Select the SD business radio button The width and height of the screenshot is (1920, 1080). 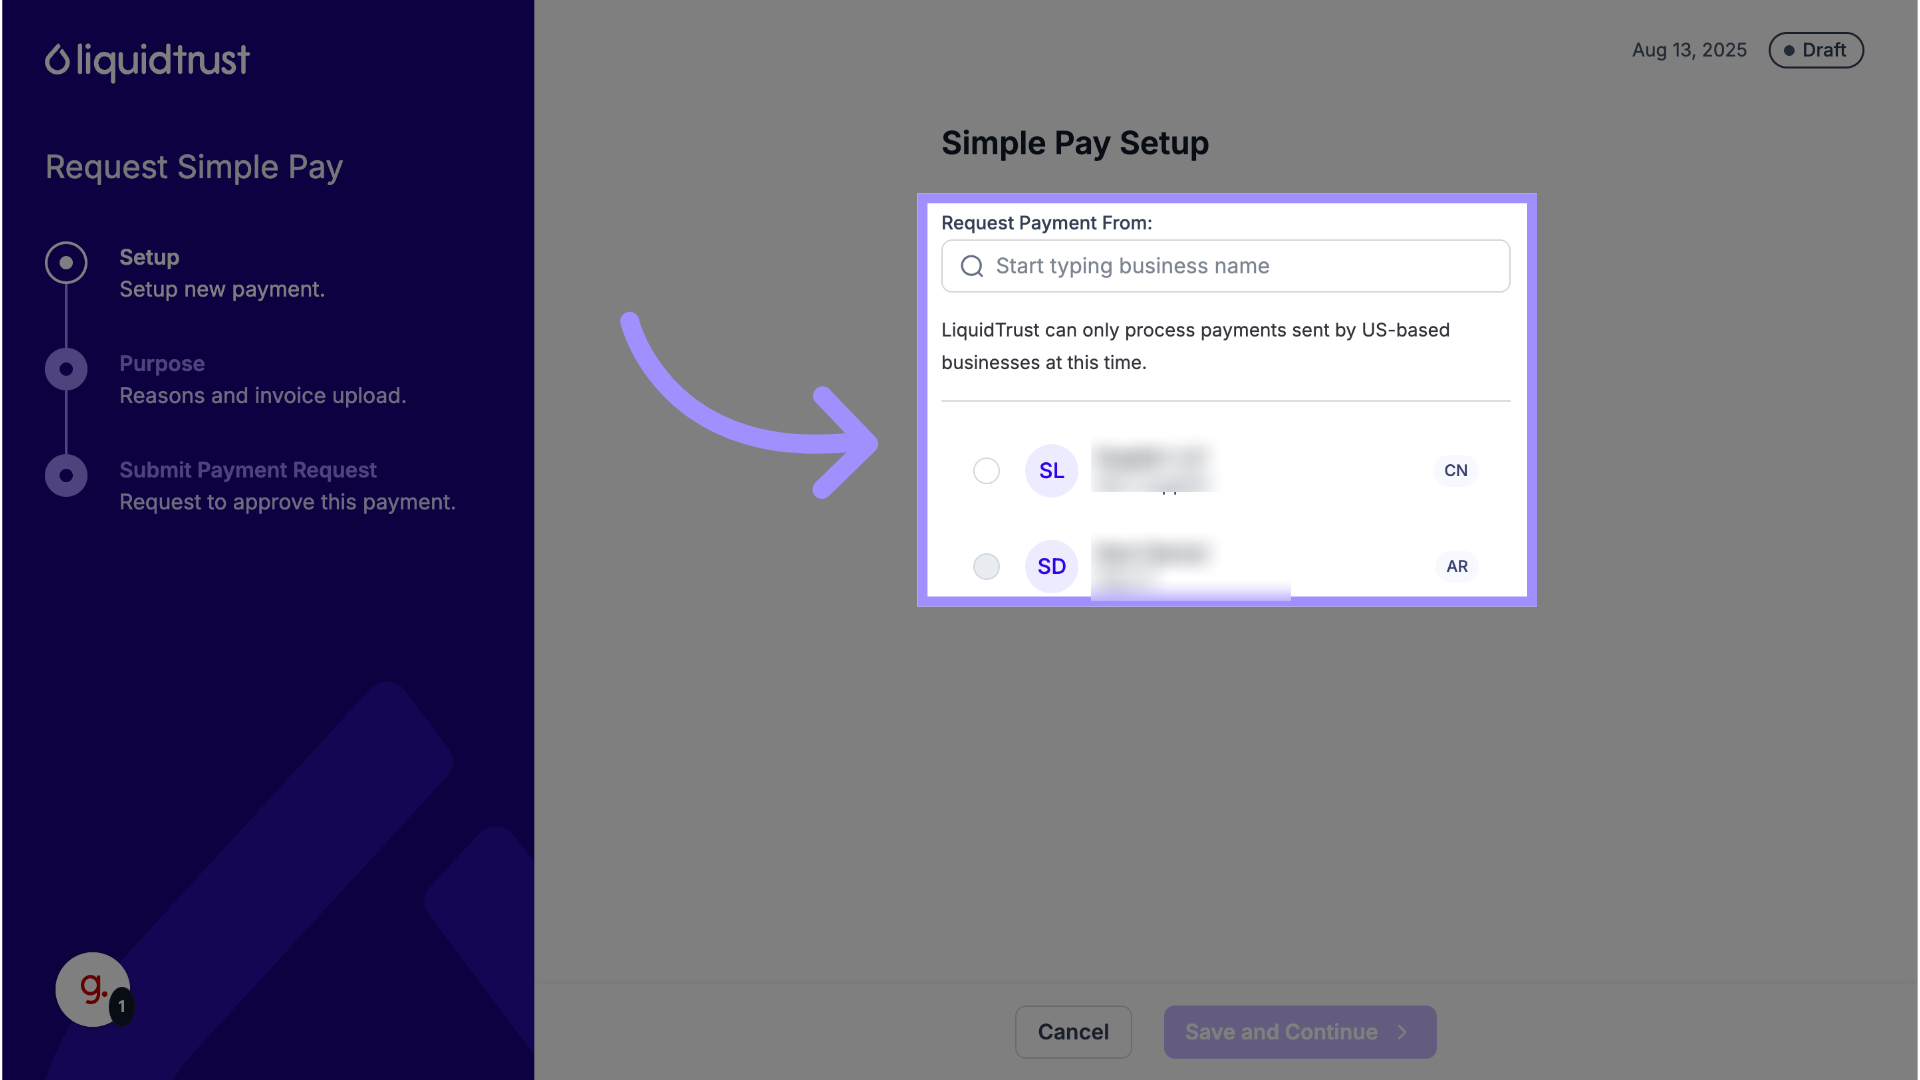pos(986,567)
